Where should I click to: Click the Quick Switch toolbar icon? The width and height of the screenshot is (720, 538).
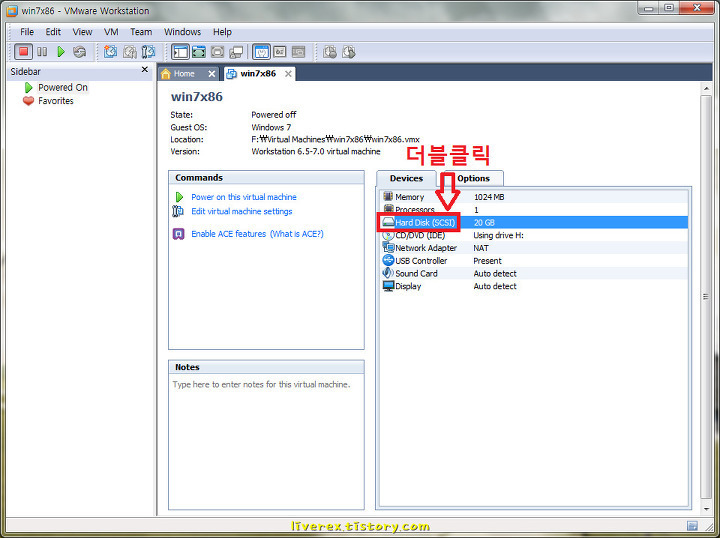click(217, 51)
